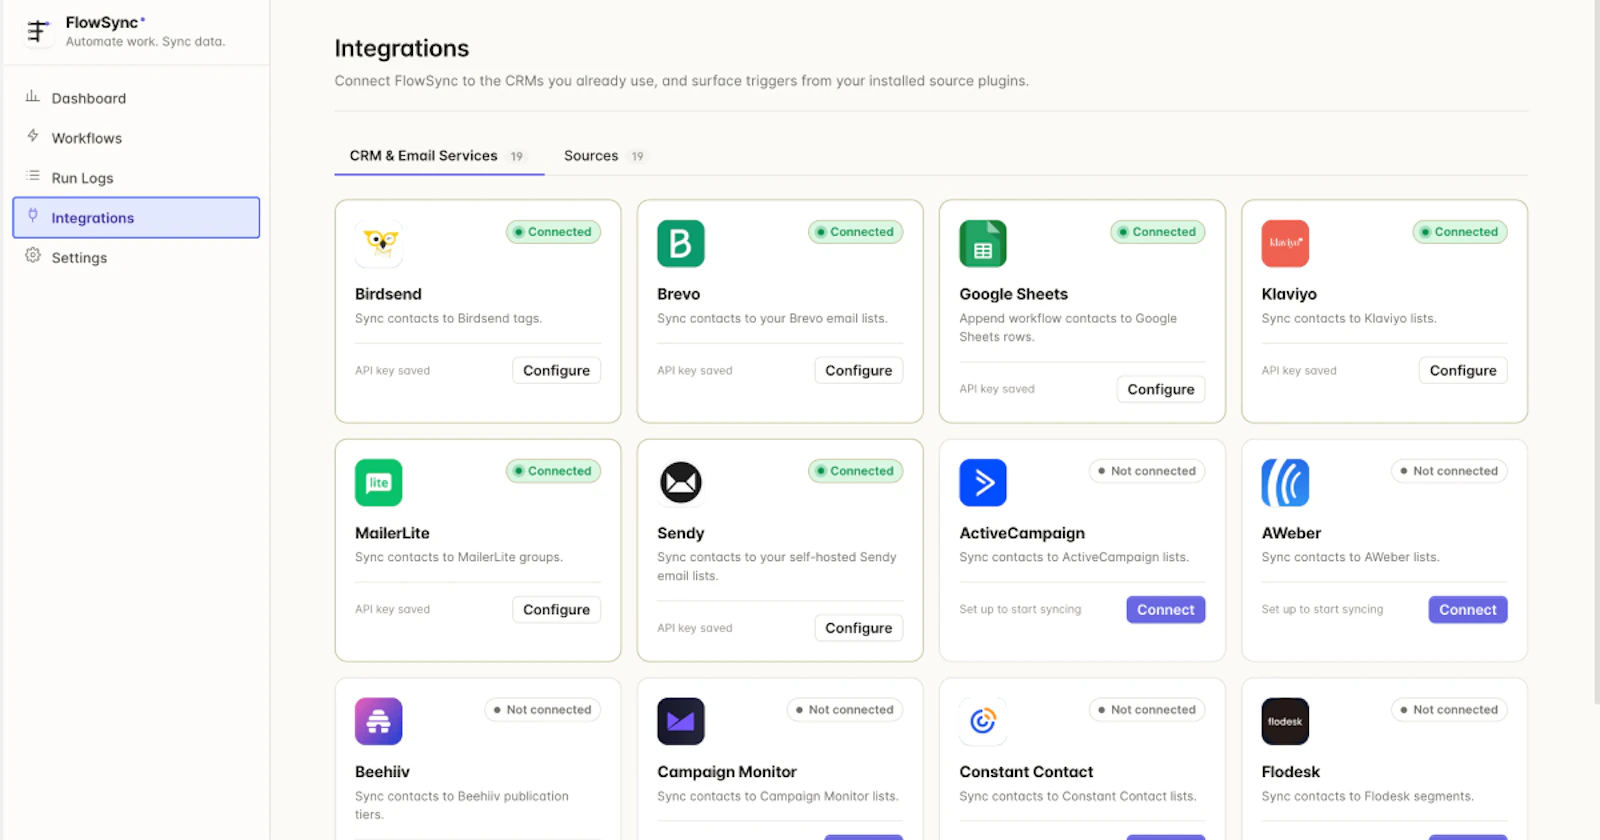1600x840 pixels.
Task: Click the Integrations plug icon in sidebar
Action: (33, 216)
